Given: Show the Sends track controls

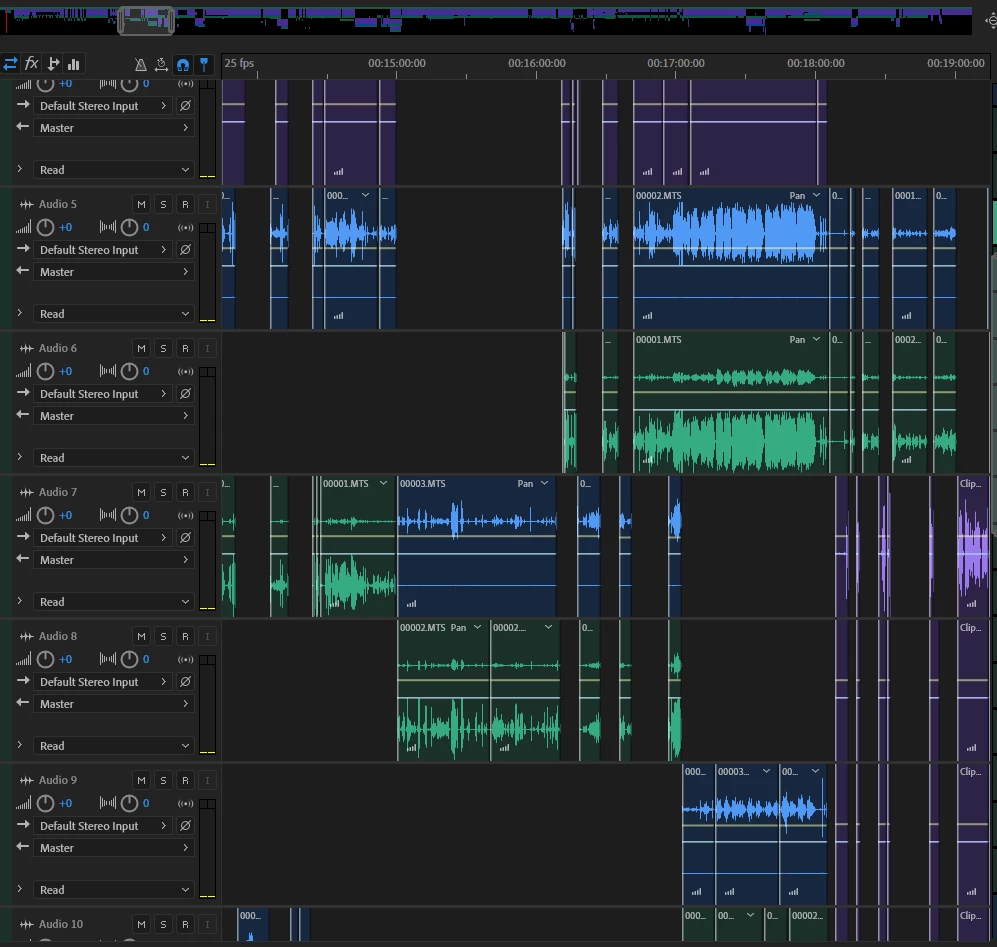Looking at the screenshot, I should (x=53, y=64).
